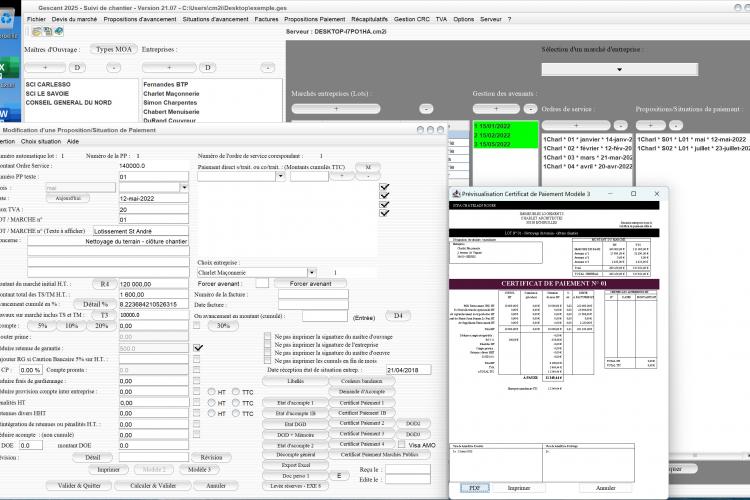Open the 'Sélection d'un marché d'entreprise' dropdown

tap(619, 69)
